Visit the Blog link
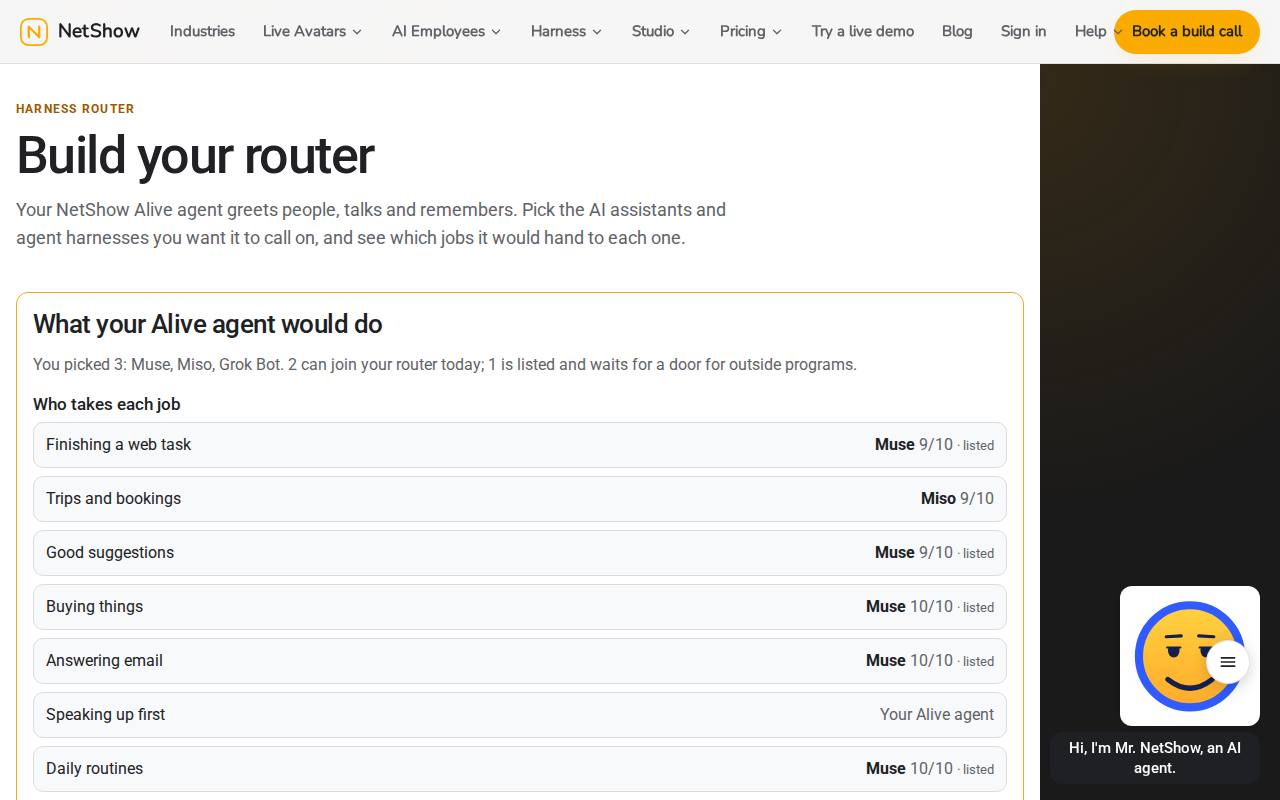 pyautogui.click(x=957, y=31)
